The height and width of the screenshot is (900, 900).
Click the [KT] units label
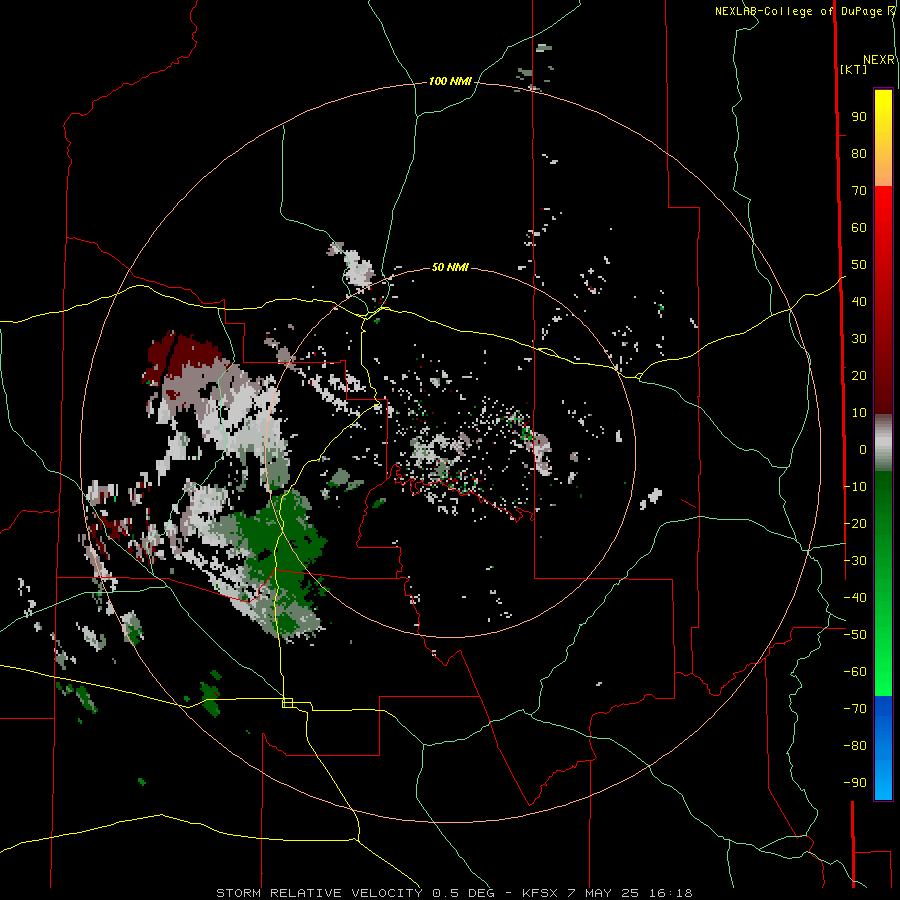pyautogui.click(x=854, y=69)
